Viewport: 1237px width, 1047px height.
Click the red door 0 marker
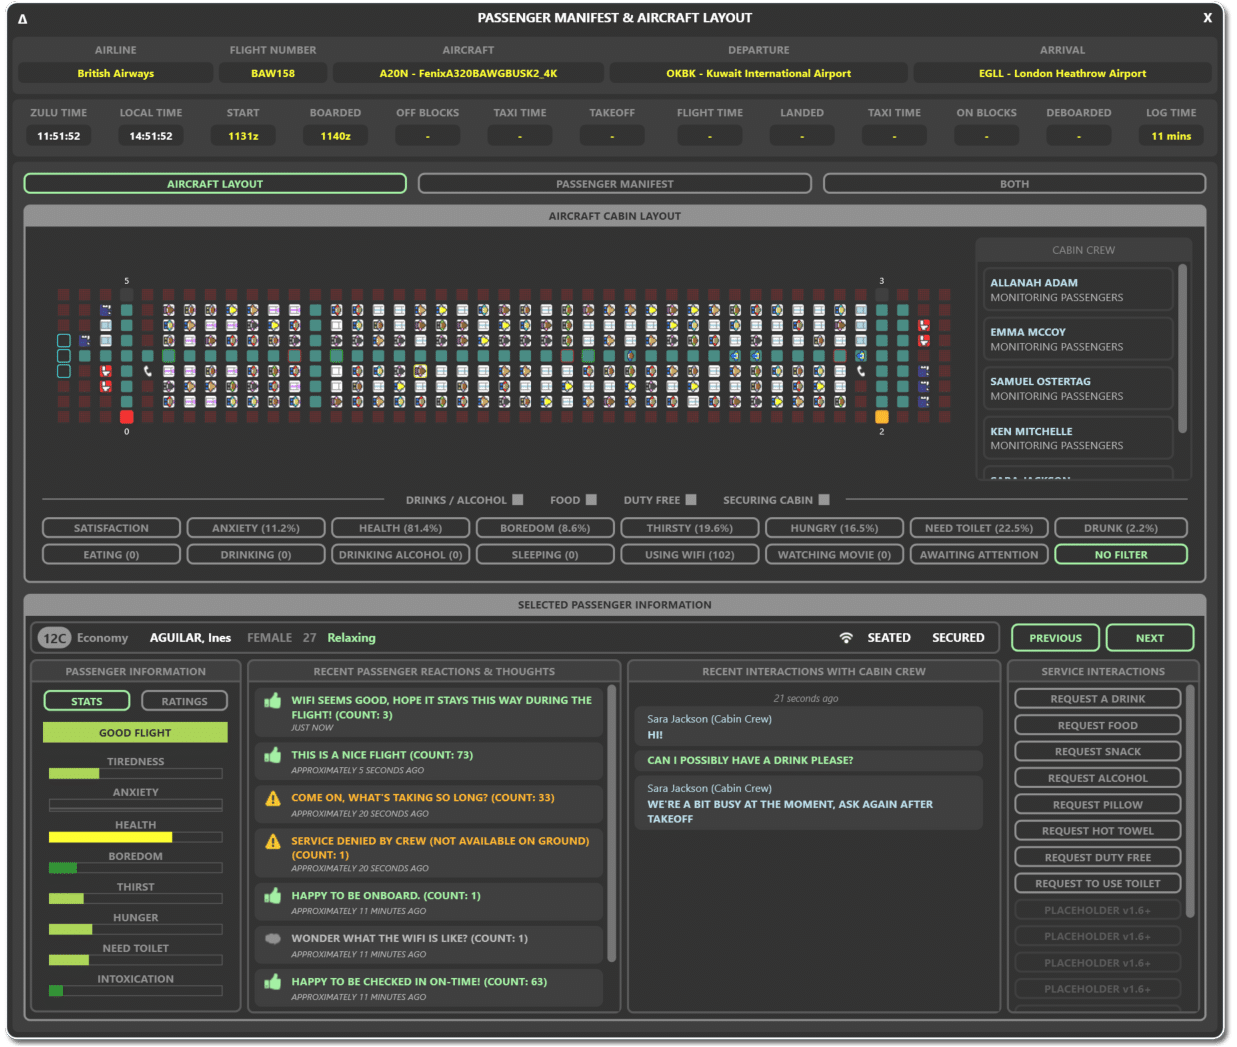(126, 417)
